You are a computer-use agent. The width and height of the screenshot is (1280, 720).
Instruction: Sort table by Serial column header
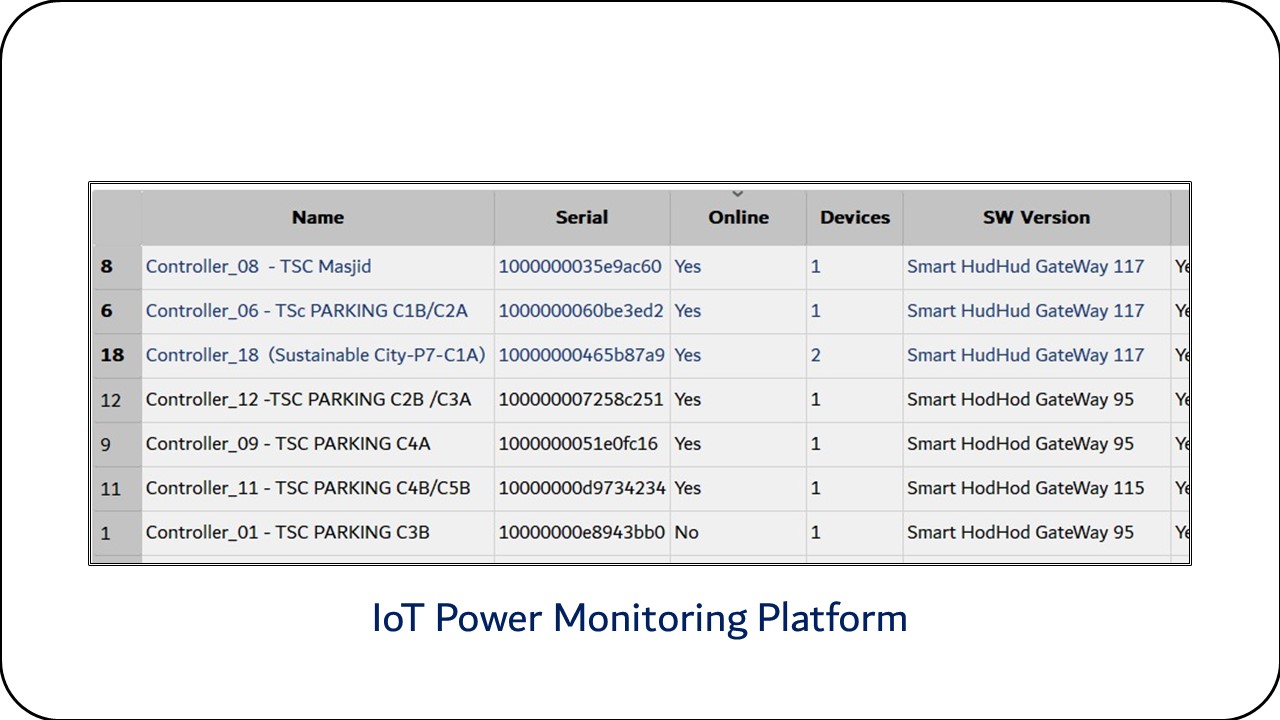[582, 218]
